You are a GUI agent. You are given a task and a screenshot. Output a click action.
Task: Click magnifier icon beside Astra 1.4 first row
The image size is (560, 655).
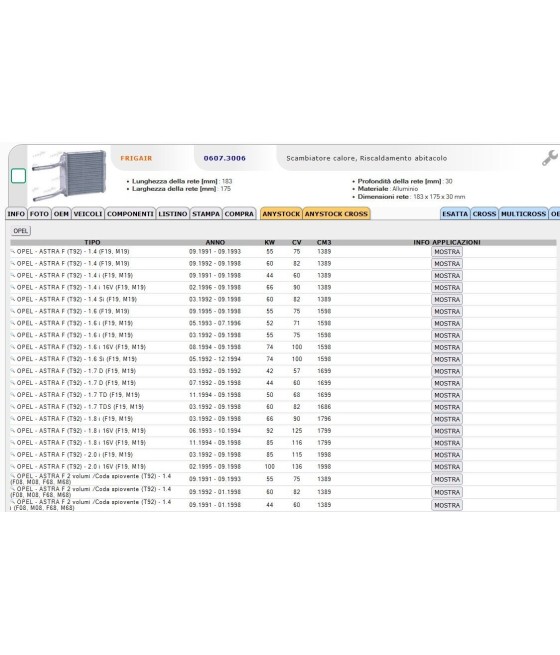pyautogui.click(x=13, y=251)
